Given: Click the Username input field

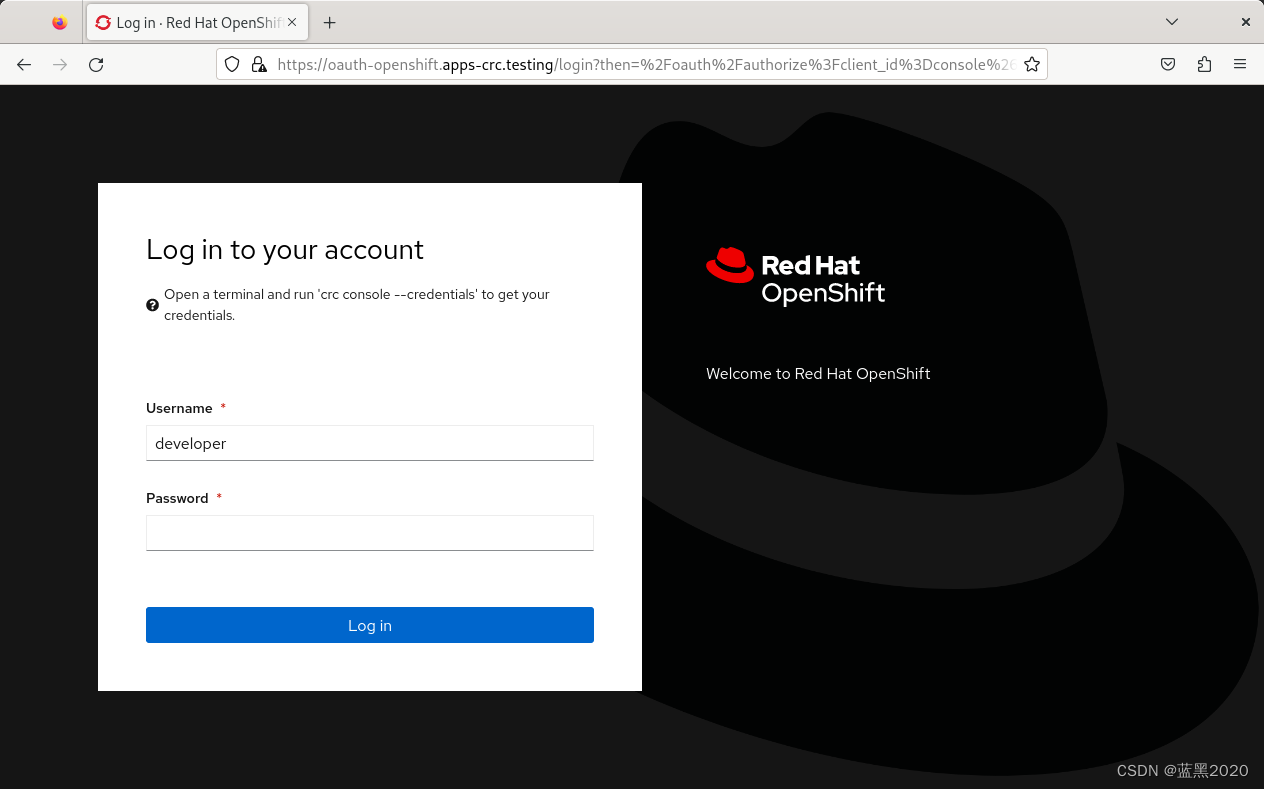Looking at the screenshot, I should pos(370,443).
